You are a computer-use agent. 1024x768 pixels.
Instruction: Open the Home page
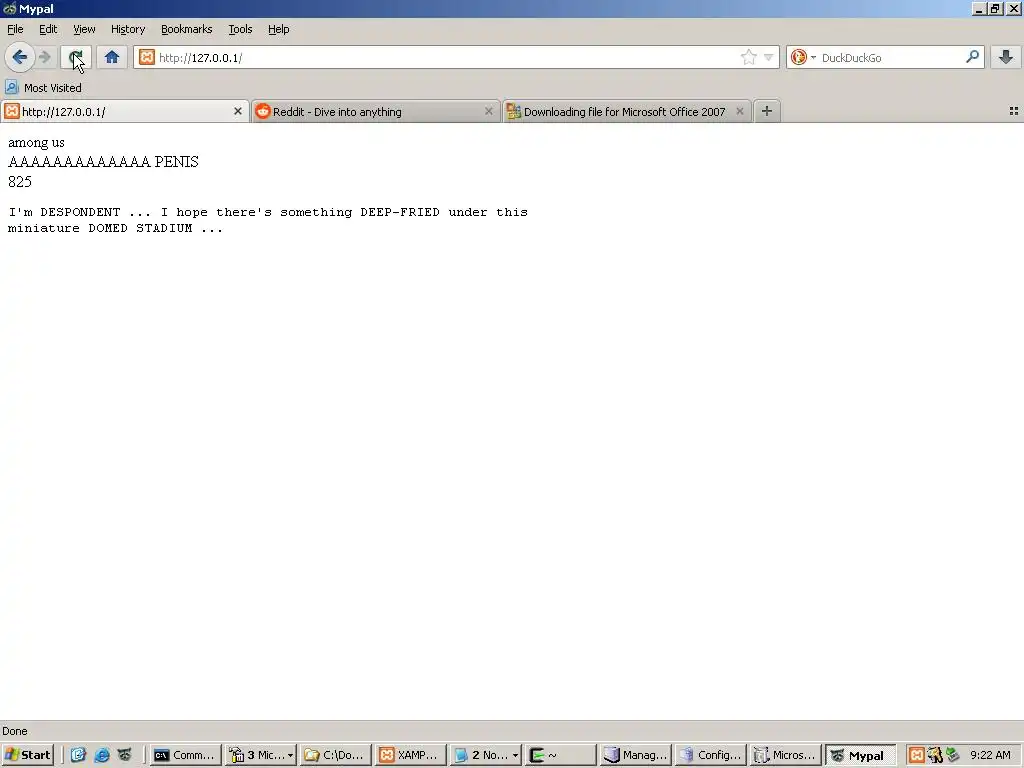tap(112, 57)
